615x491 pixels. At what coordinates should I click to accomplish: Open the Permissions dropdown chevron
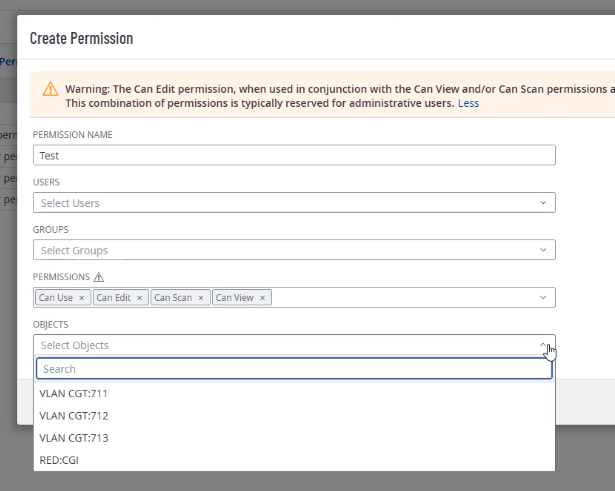543,298
